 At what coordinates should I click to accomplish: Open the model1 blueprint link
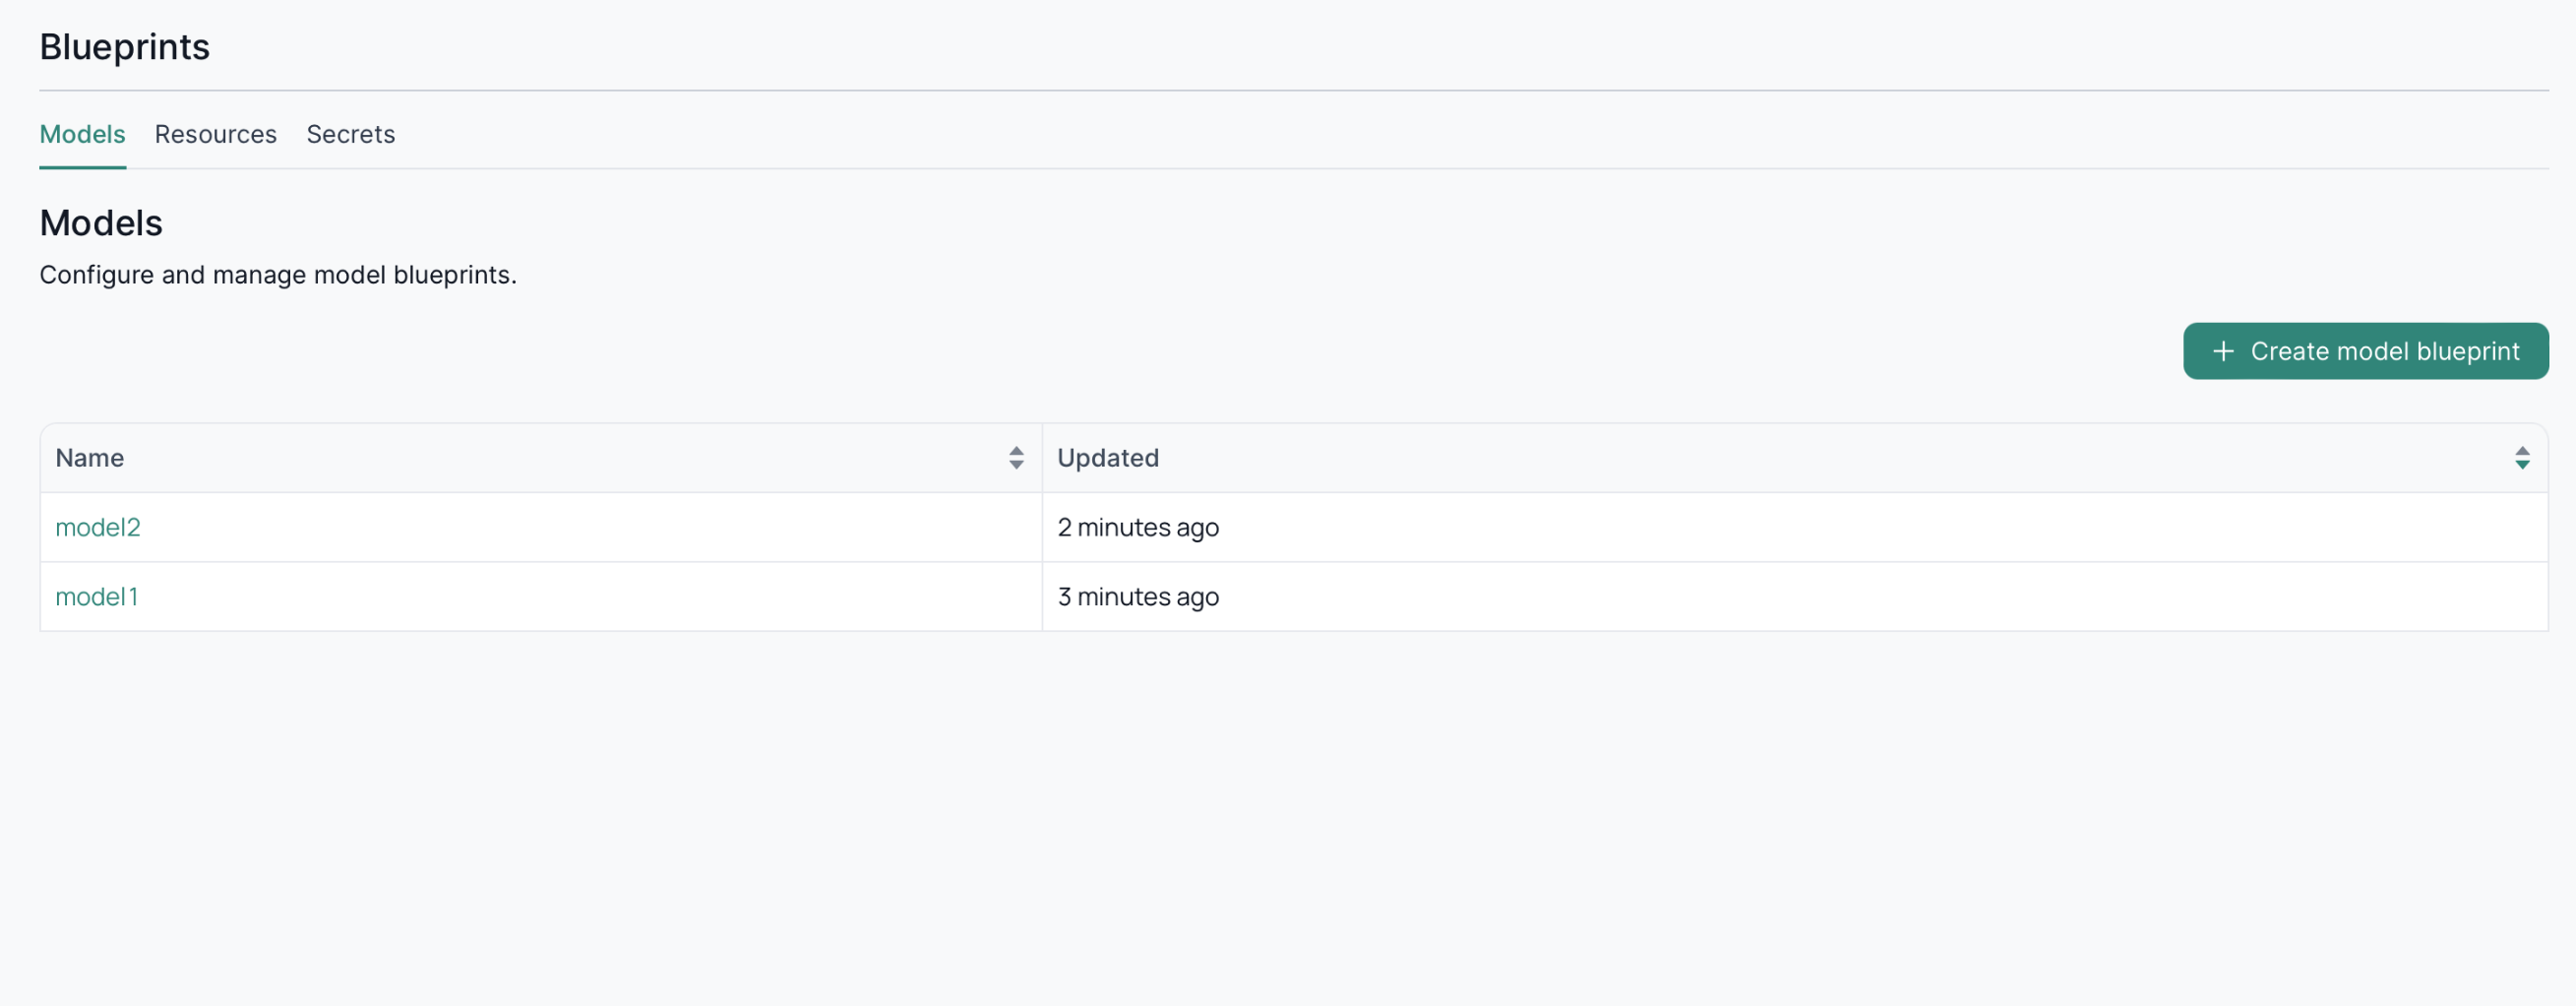pyautogui.click(x=97, y=597)
